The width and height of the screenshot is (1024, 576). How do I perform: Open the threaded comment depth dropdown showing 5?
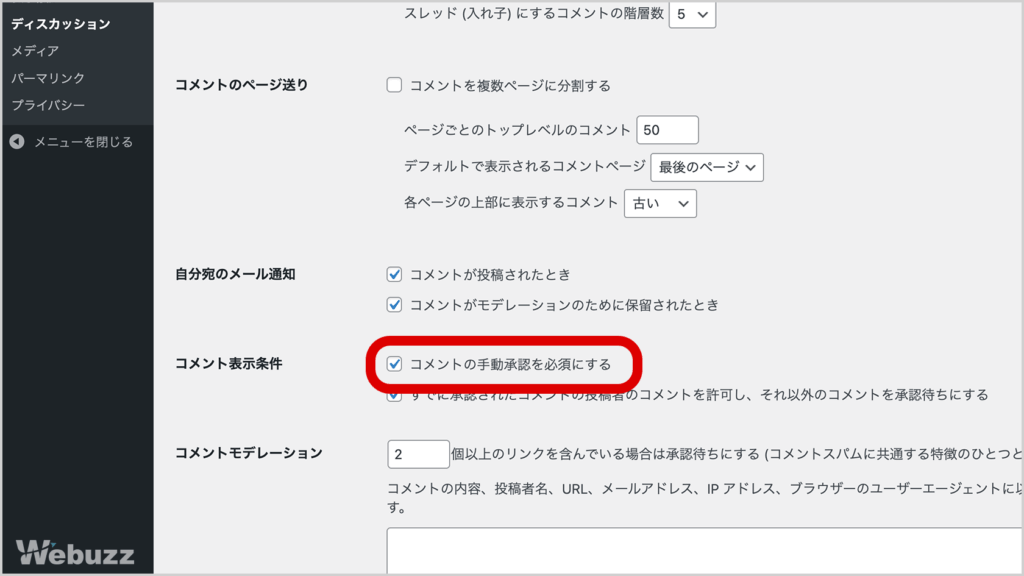692,14
